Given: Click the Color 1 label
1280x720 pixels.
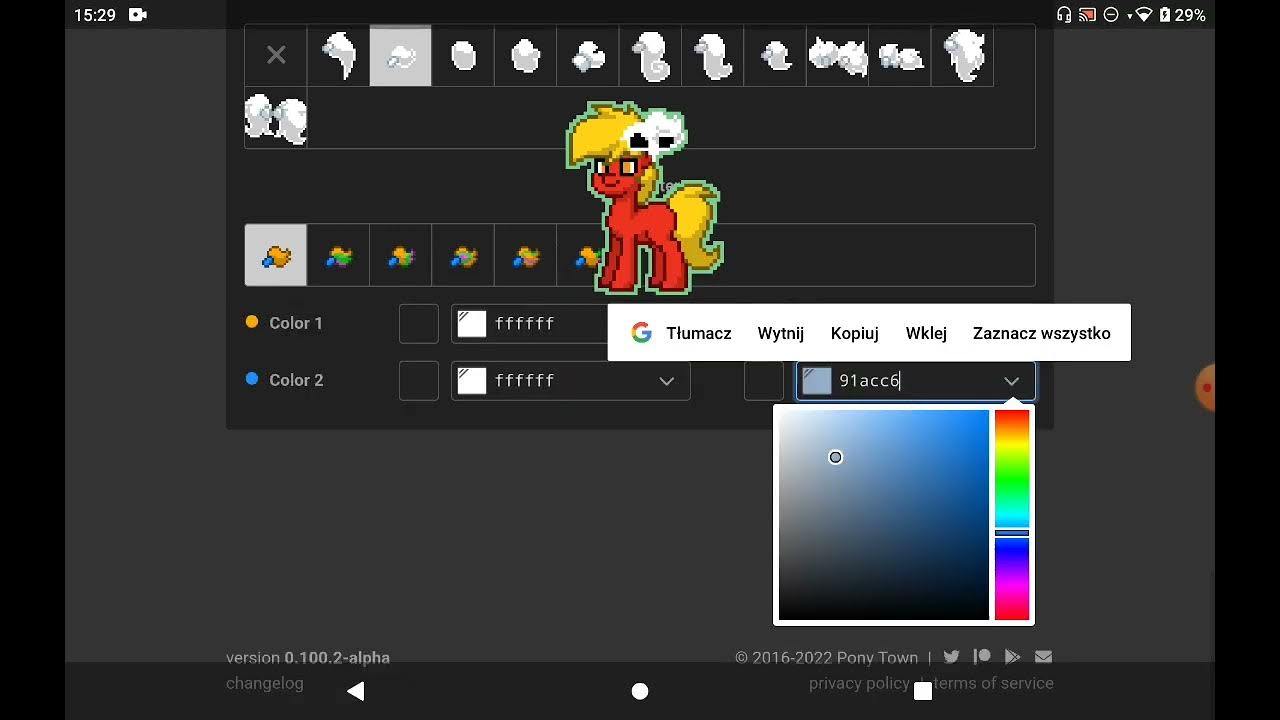Looking at the screenshot, I should click(296, 323).
